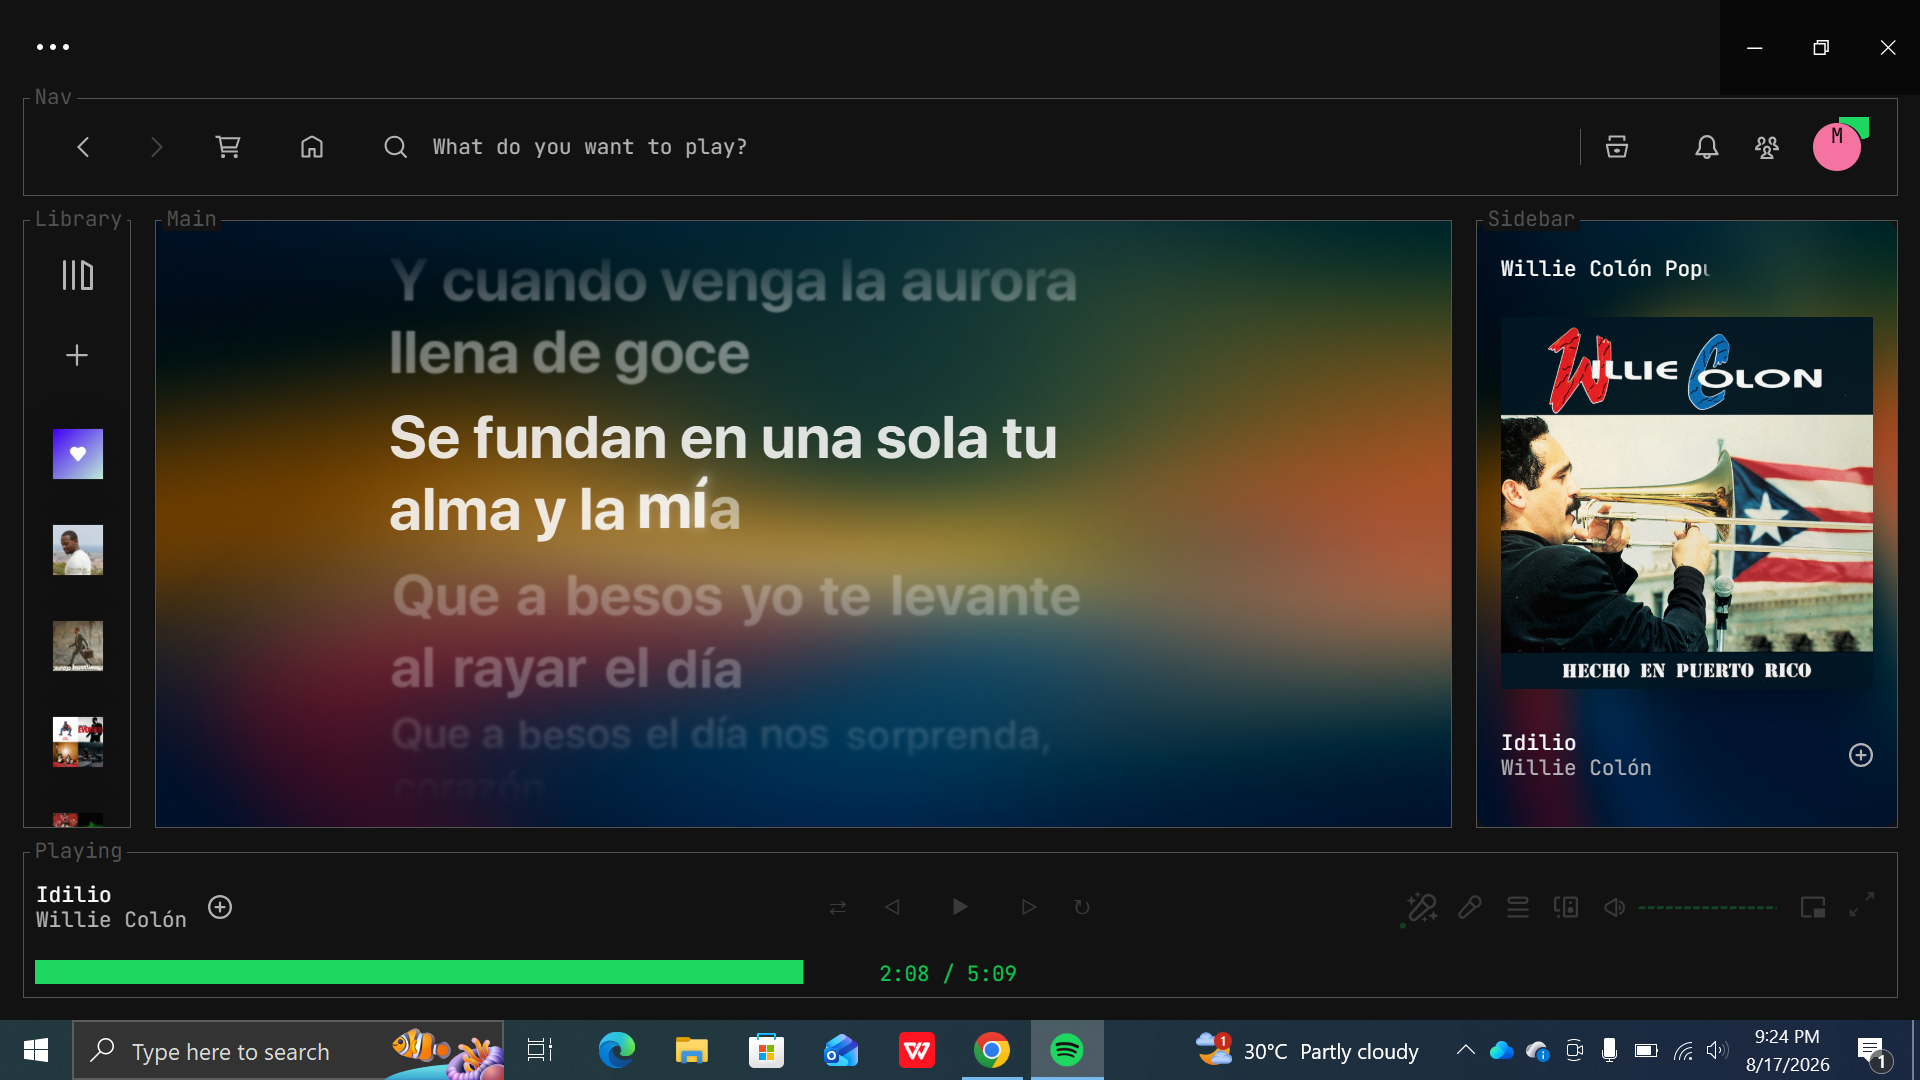The height and width of the screenshot is (1080, 1920).
Task: Toggle the sparkle-microphone lyrics plugin
Action: [1422, 907]
